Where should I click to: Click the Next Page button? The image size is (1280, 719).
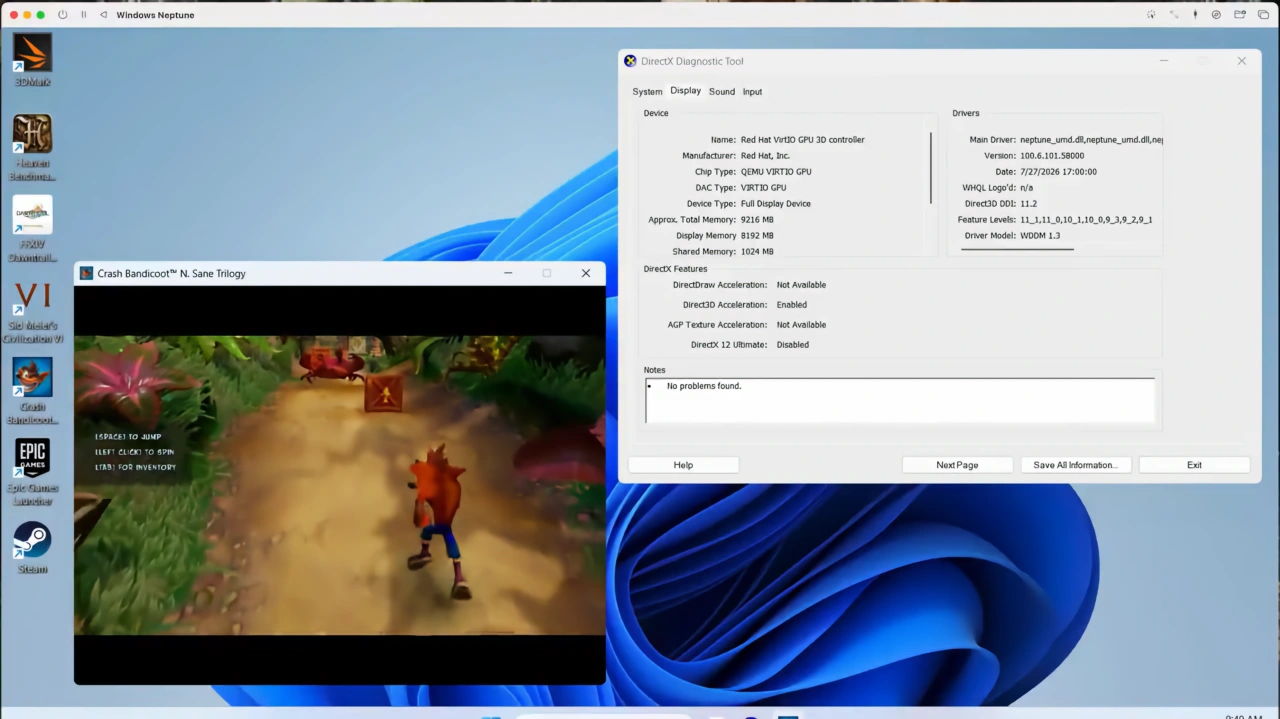click(957, 465)
